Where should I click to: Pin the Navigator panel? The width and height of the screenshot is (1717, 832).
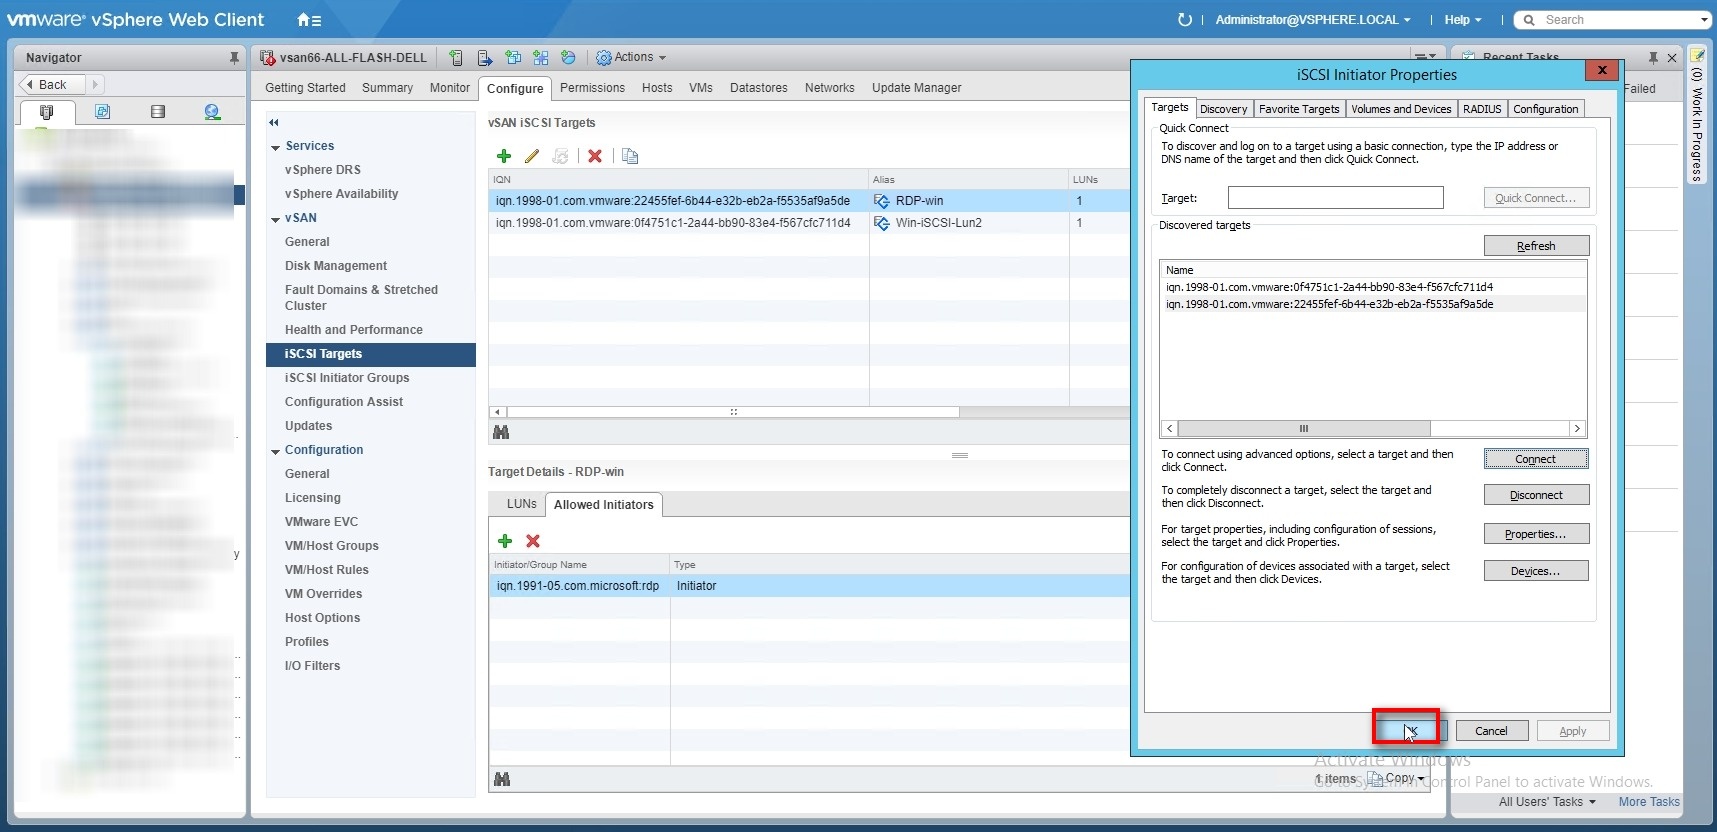[234, 58]
